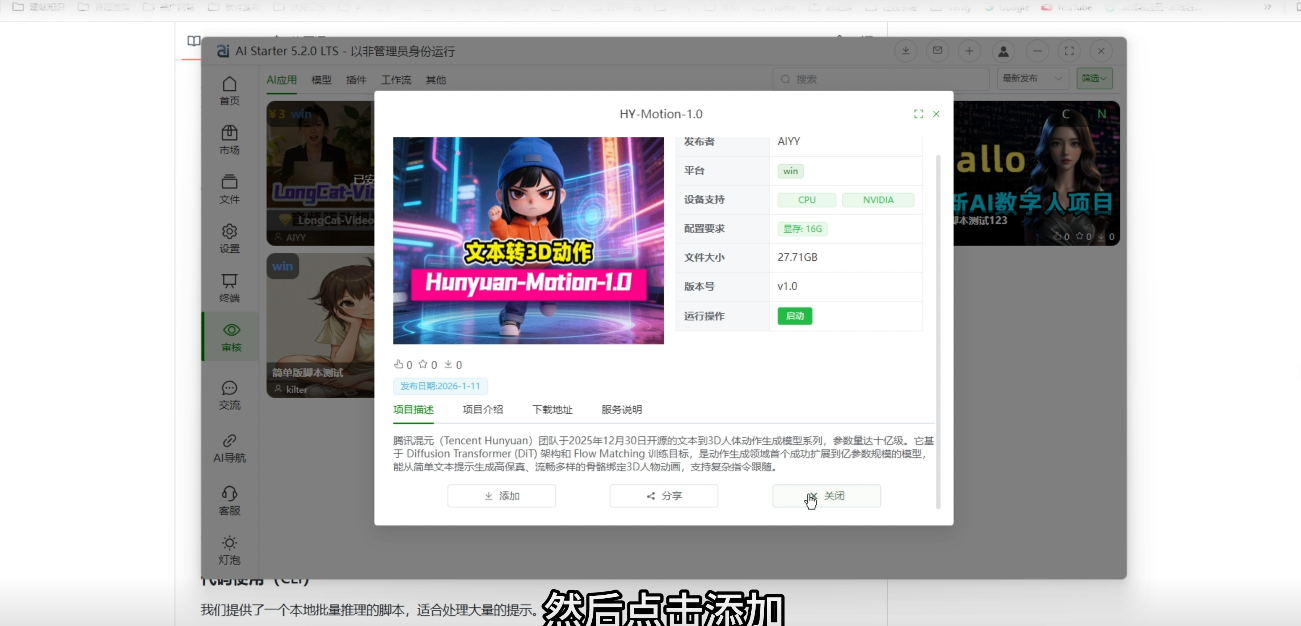Click the 显存: 16G requirement tag
1301x626 pixels.
pyautogui.click(x=803, y=229)
